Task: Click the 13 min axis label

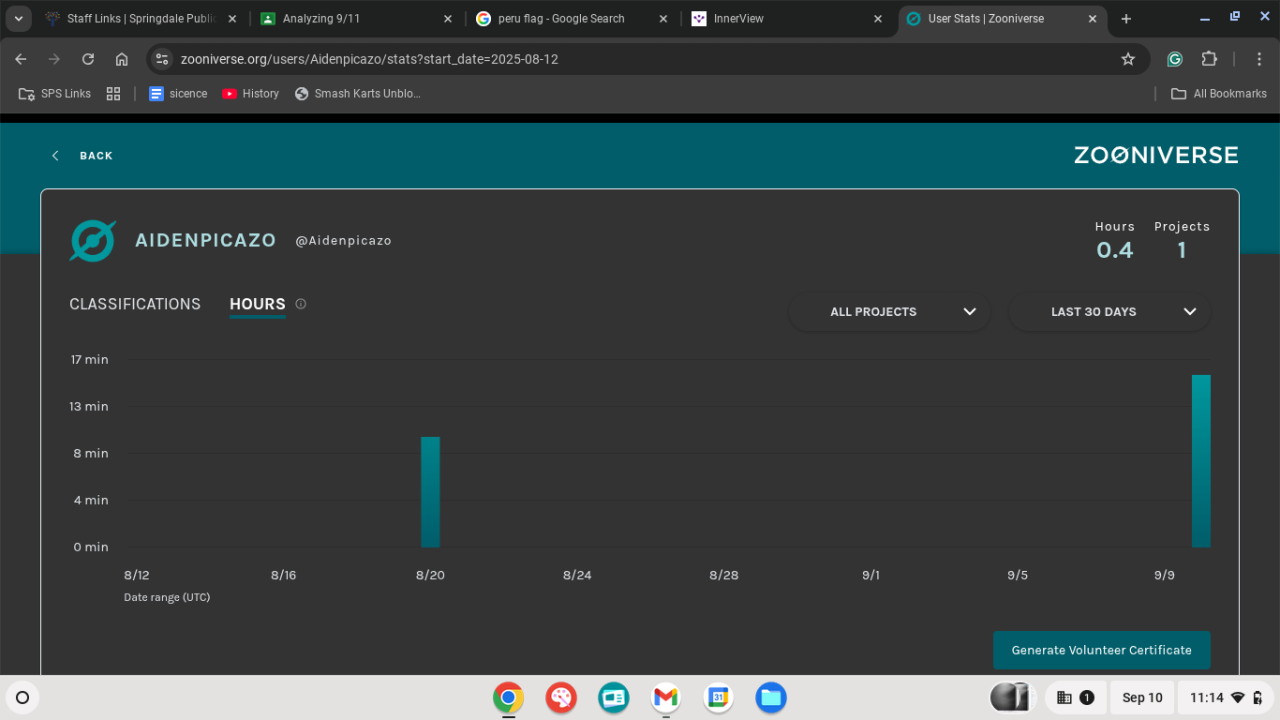Action: pyautogui.click(x=90, y=407)
